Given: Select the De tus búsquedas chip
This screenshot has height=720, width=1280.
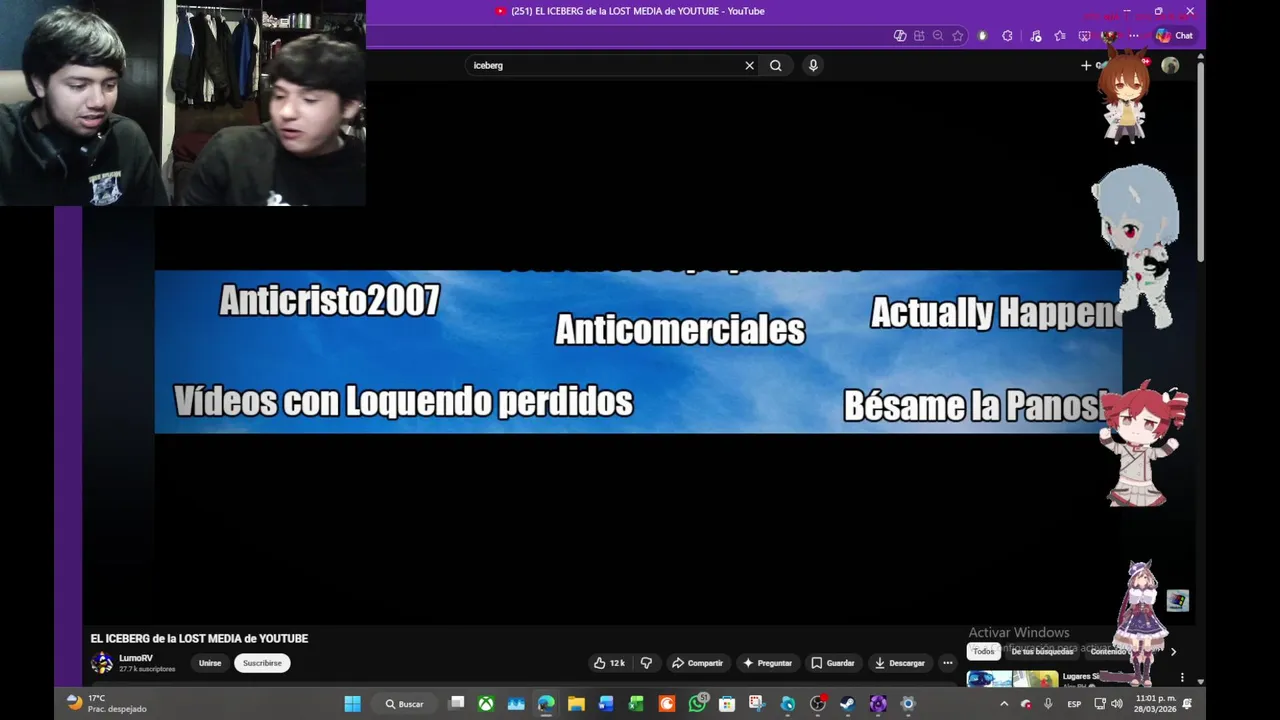Looking at the screenshot, I should pyautogui.click(x=1041, y=652).
